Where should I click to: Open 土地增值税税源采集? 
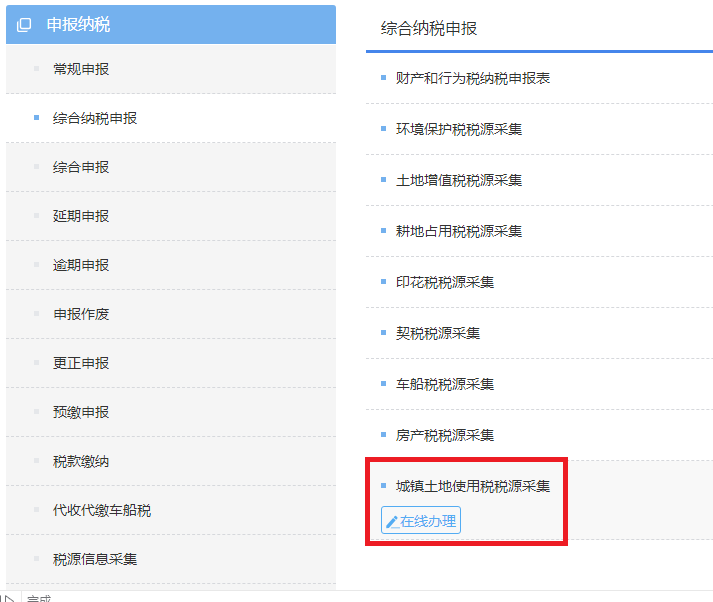(x=458, y=180)
